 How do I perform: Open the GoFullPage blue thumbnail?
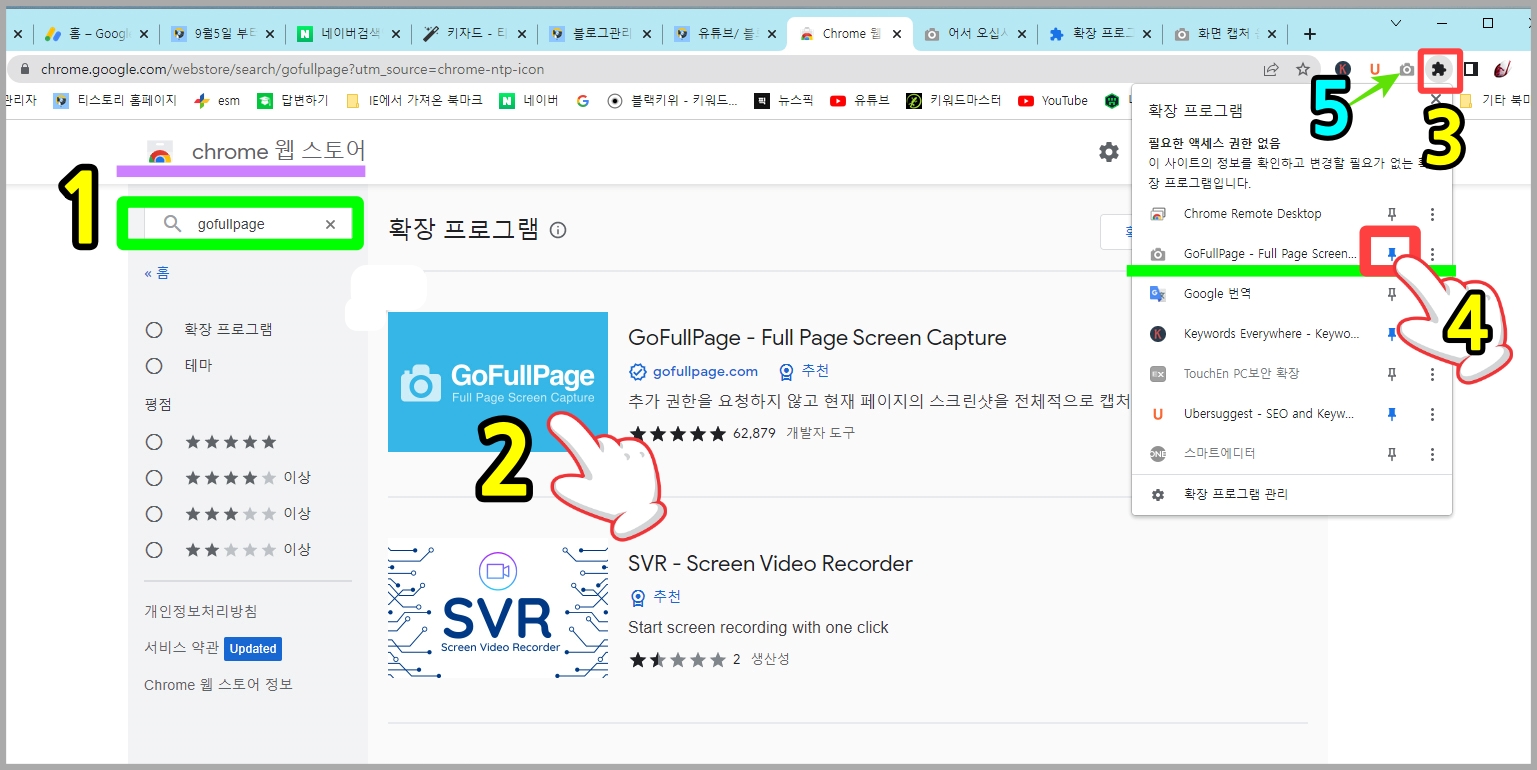point(498,382)
